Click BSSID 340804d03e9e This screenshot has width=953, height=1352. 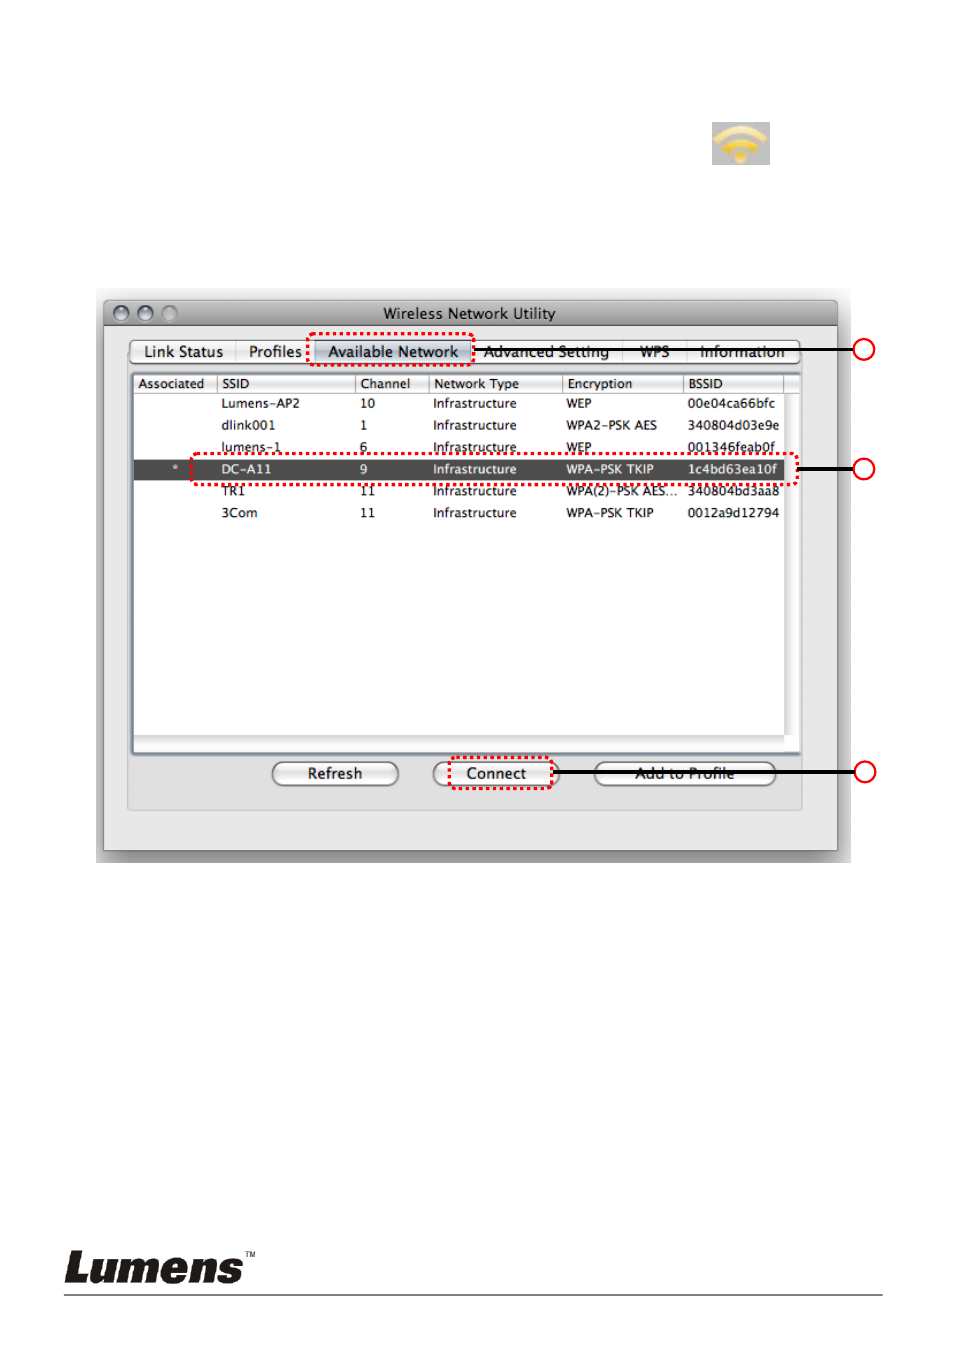pos(733,426)
